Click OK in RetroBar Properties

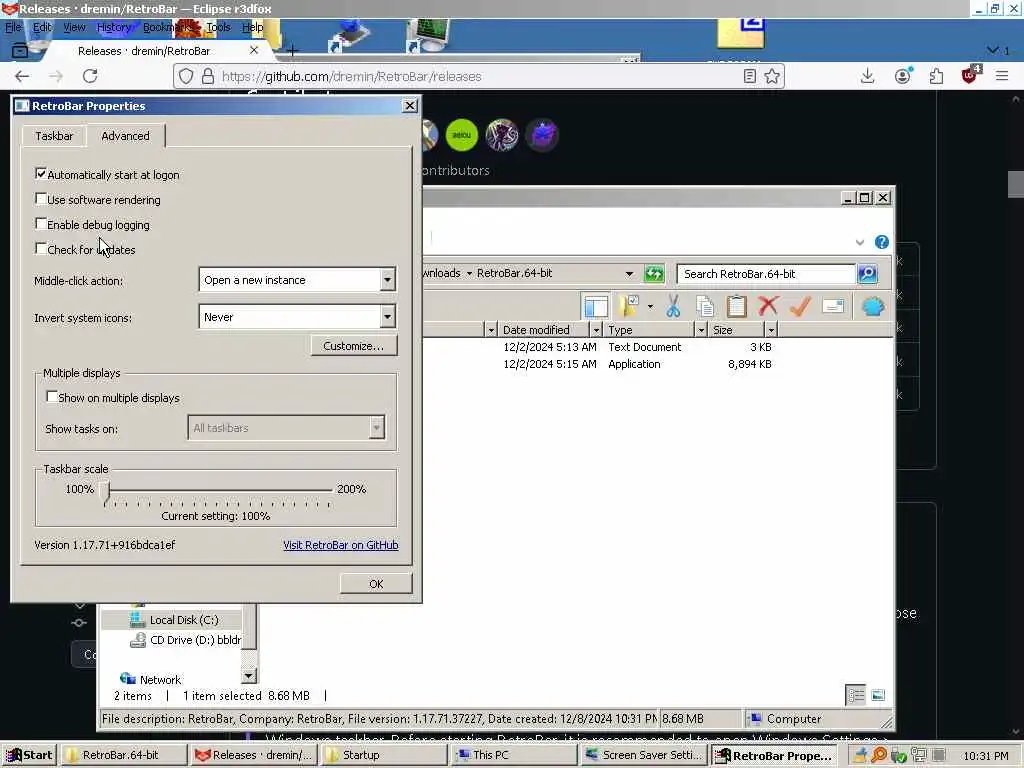click(x=376, y=584)
